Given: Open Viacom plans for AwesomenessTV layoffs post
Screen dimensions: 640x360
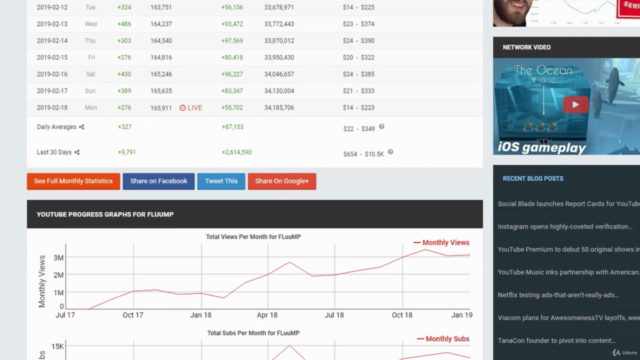Looking at the screenshot, I should click(x=569, y=318).
